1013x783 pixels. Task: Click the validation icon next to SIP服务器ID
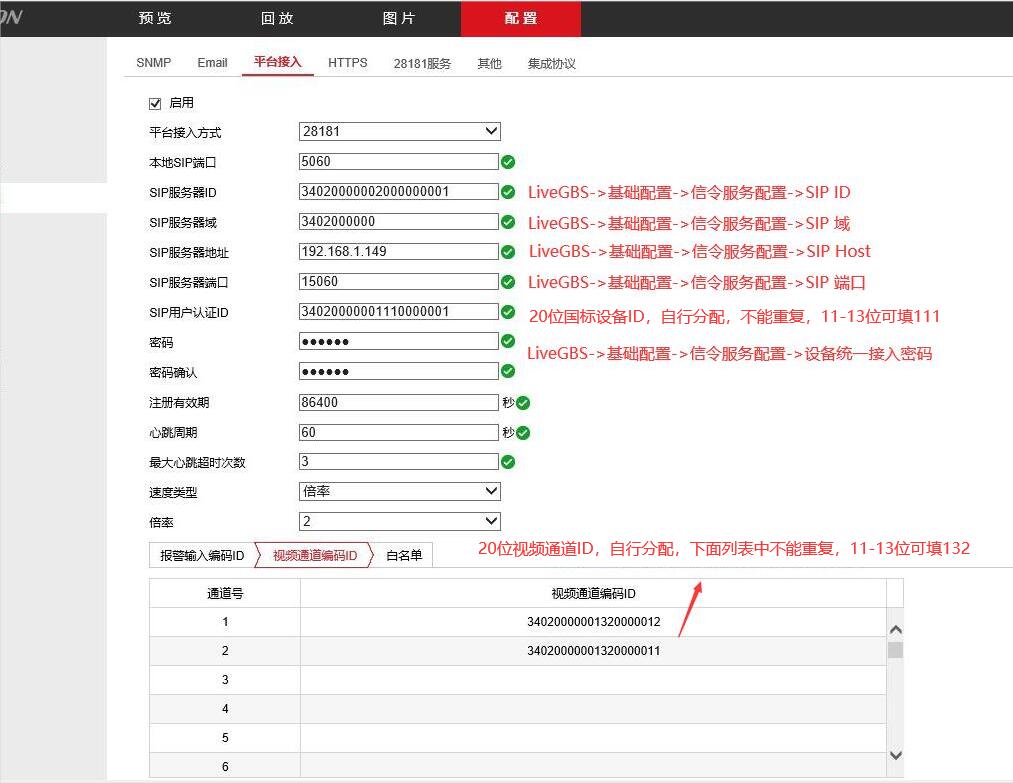(x=509, y=192)
